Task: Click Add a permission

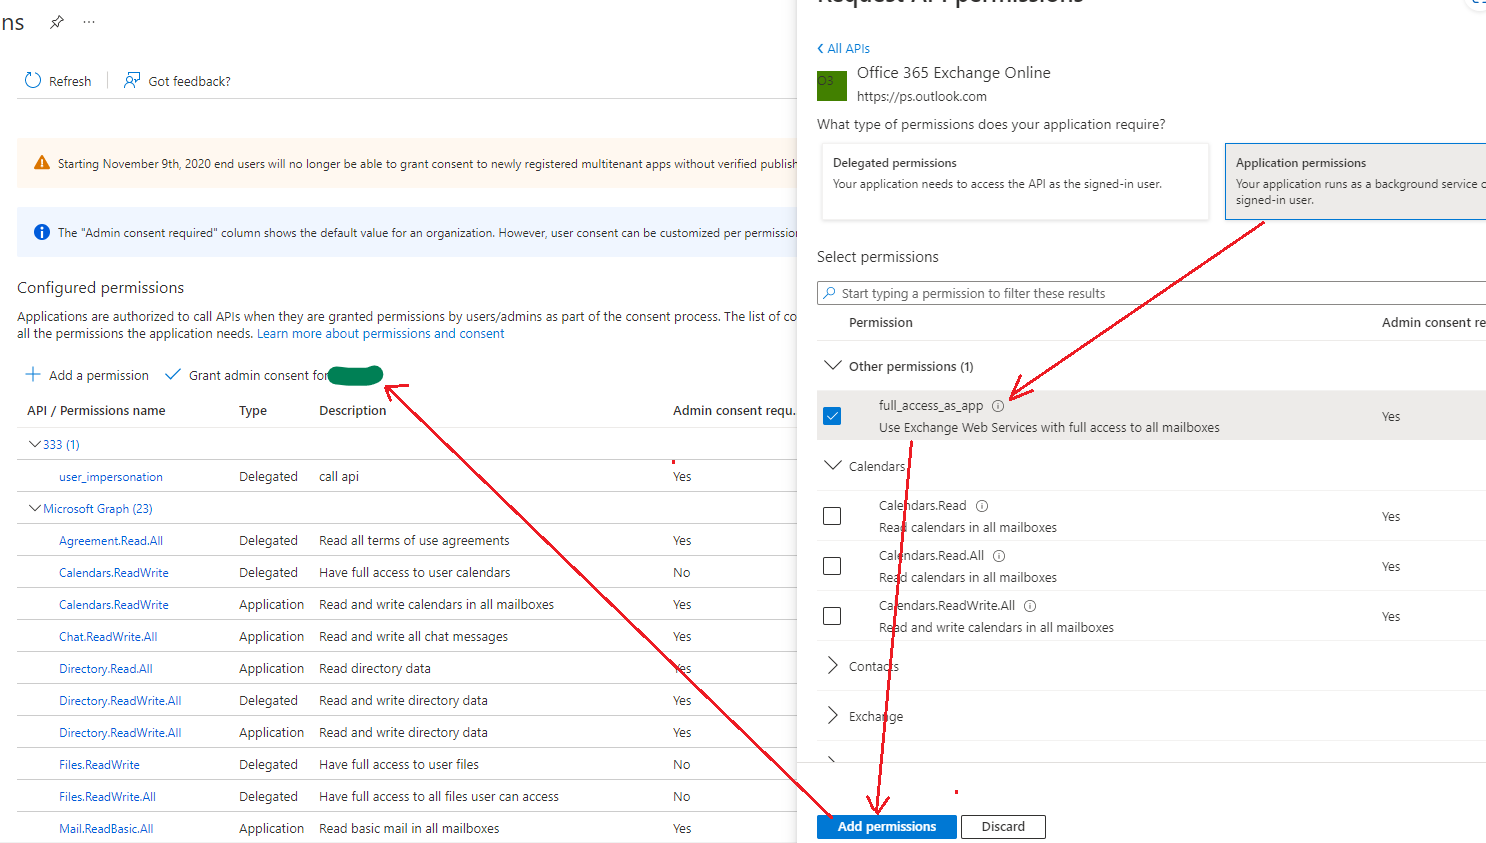Action: (99, 375)
